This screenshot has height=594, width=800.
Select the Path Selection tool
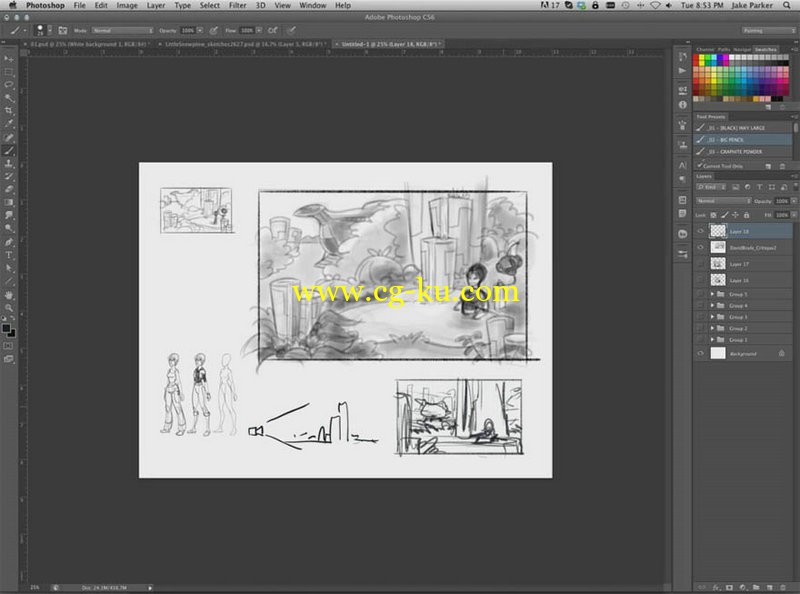9,268
